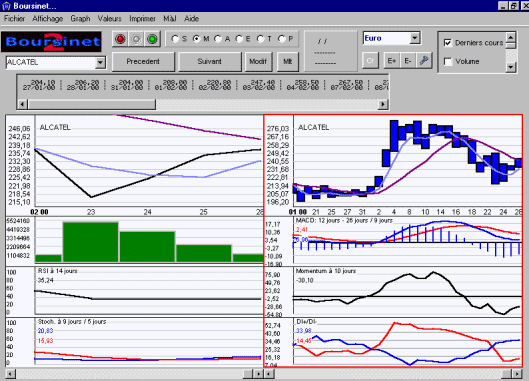Click the disabled Cr button
Image resolution: width=529 pixels, height=381 pixels.
(370, 61)
